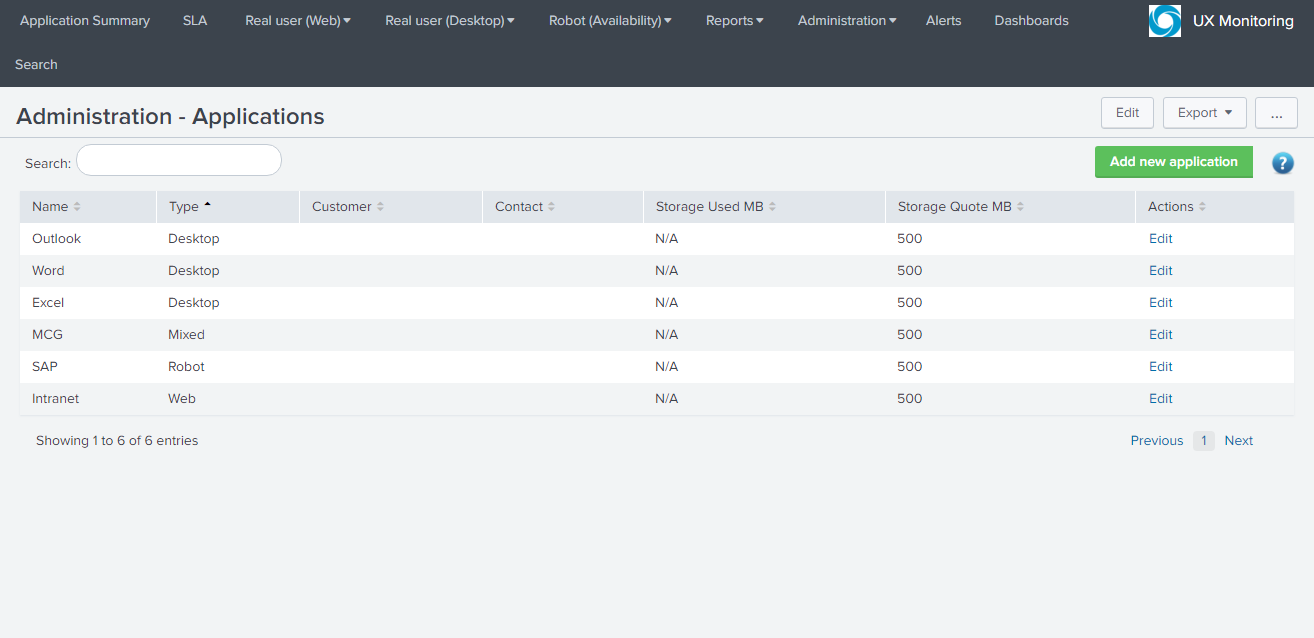Open the Dashboards page
Image resolution: width=1314 pixels, height=638 pixels.
[x=1031, y=21]
